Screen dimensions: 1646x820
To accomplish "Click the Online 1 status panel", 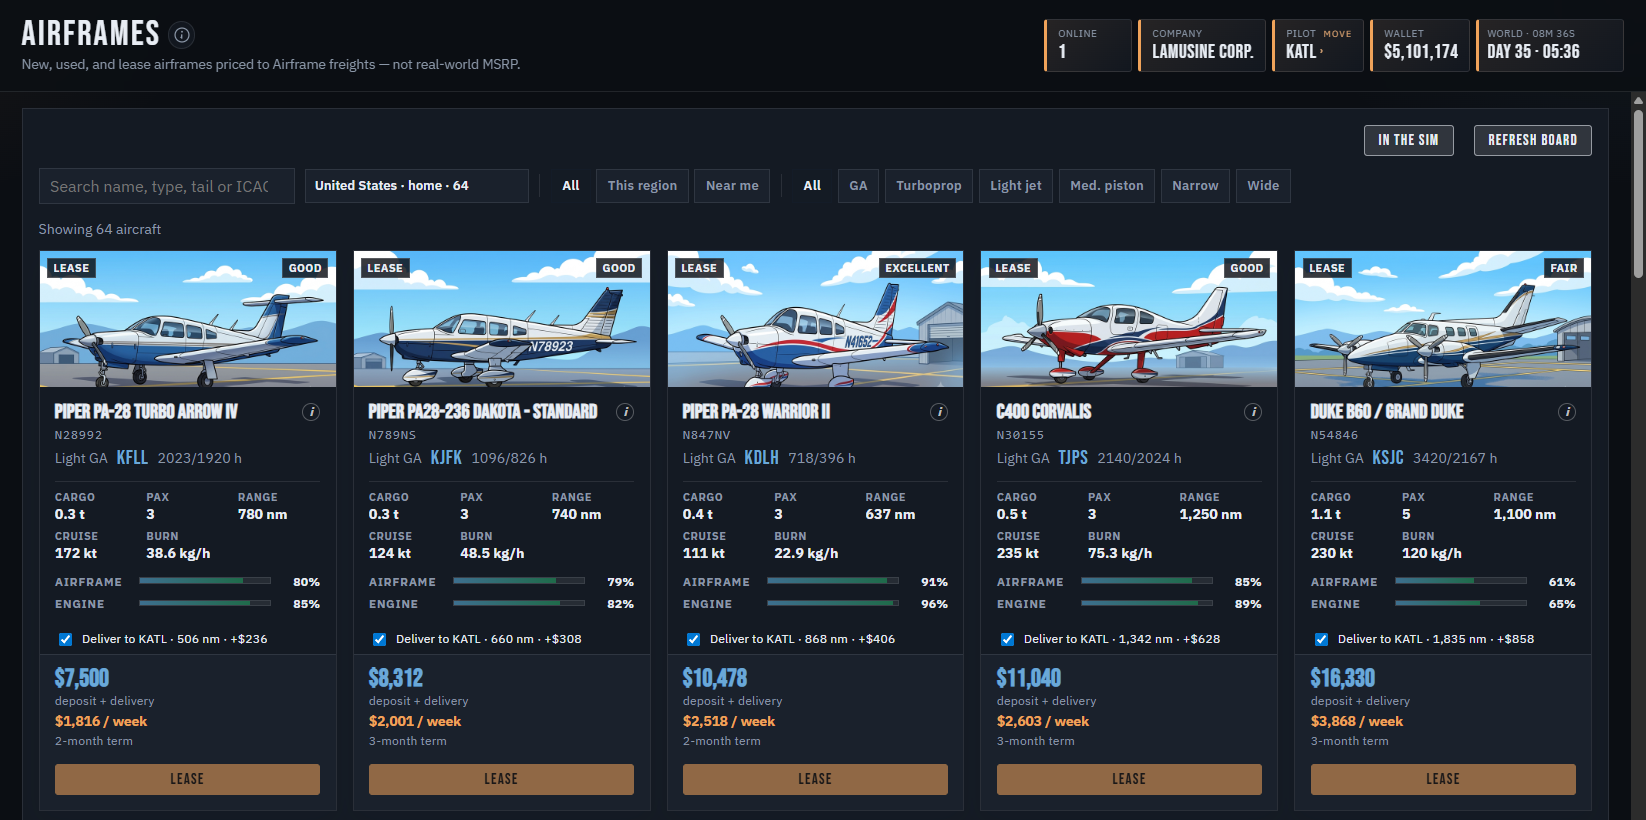I will 1088,45.
